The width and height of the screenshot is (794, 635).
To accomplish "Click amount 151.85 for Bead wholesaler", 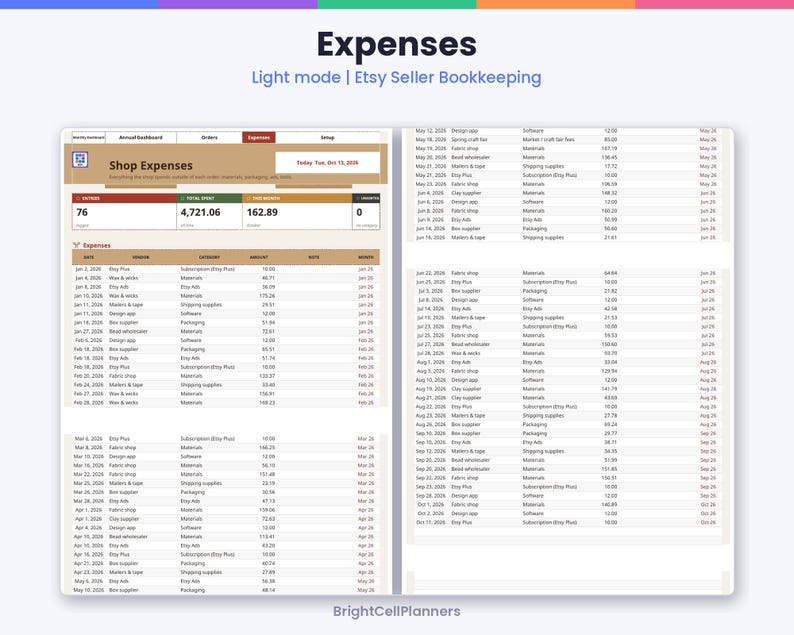I will pos(609,469).
